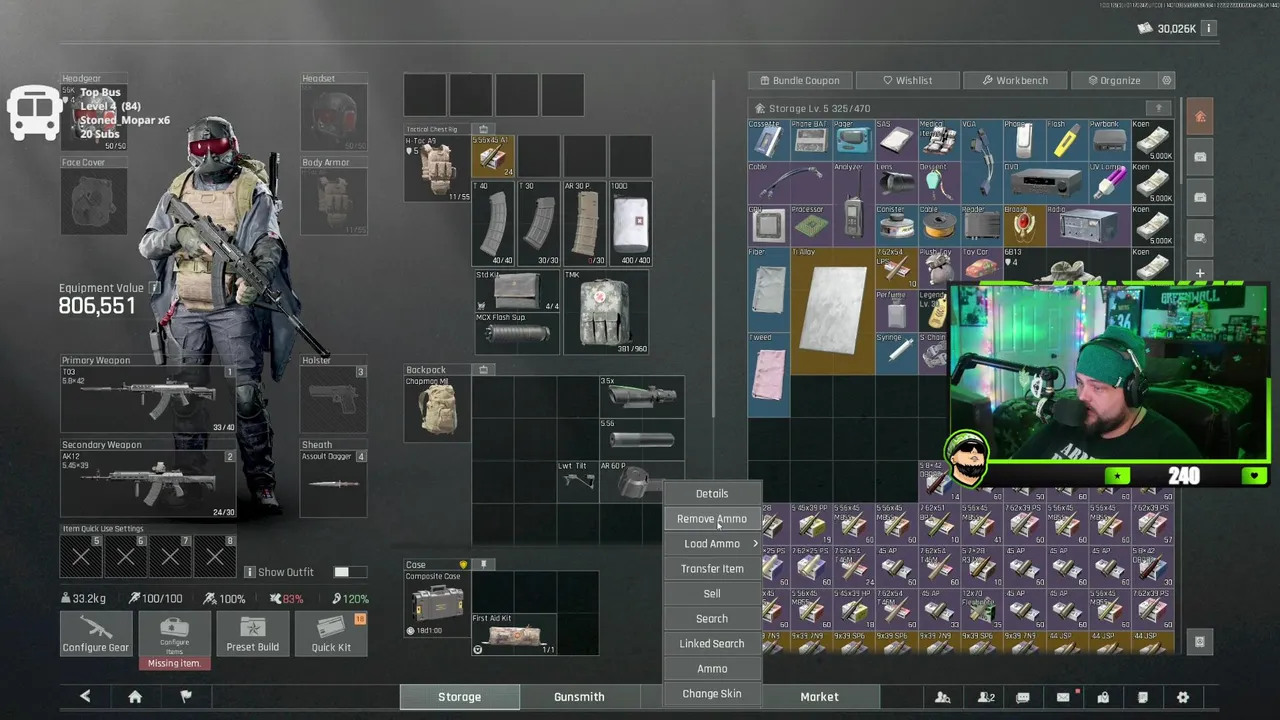Screen dimensions: 1280x720
Task: Switch to the Market tab
Action: point(819,697)
